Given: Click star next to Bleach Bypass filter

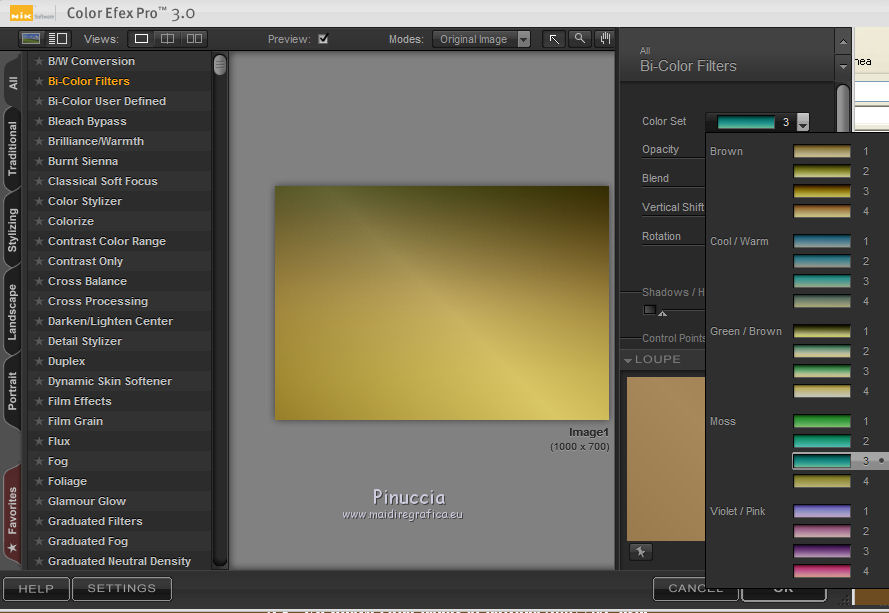Looking at the screenshot, I should coord(38,121).
